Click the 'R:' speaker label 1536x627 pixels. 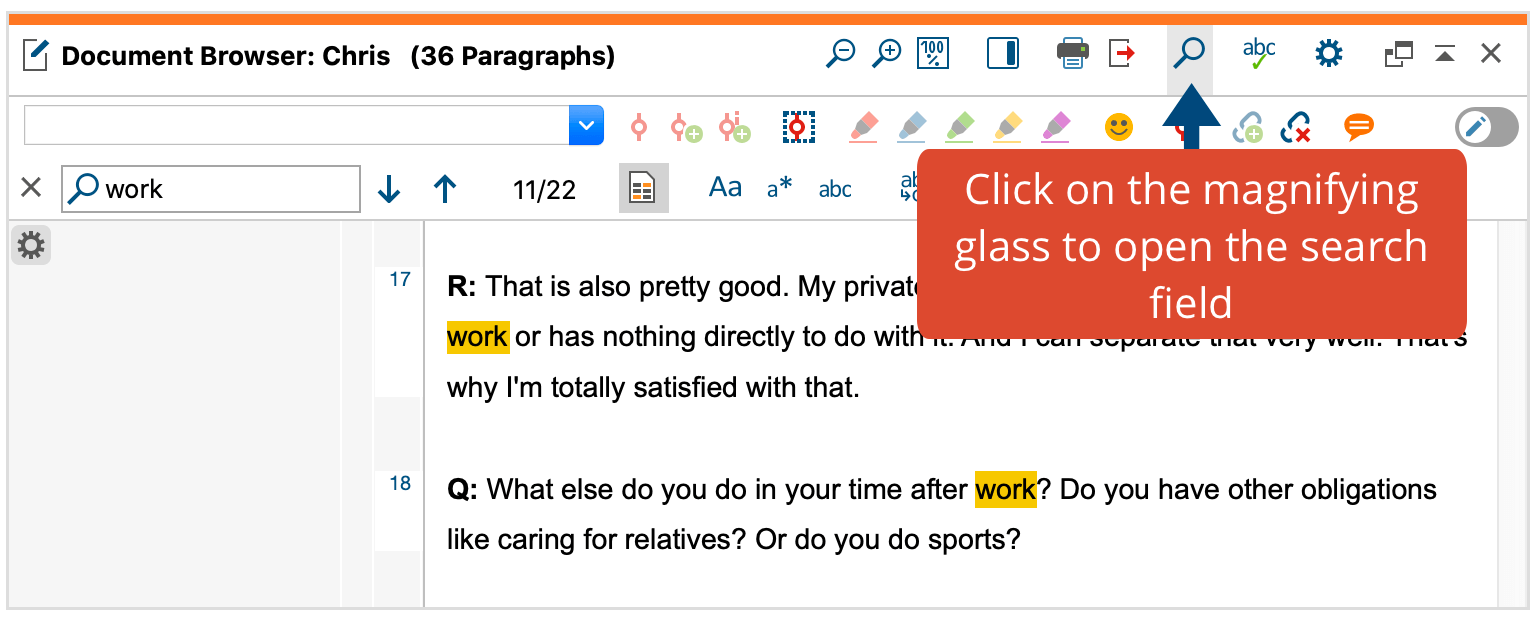coord(462,288)
